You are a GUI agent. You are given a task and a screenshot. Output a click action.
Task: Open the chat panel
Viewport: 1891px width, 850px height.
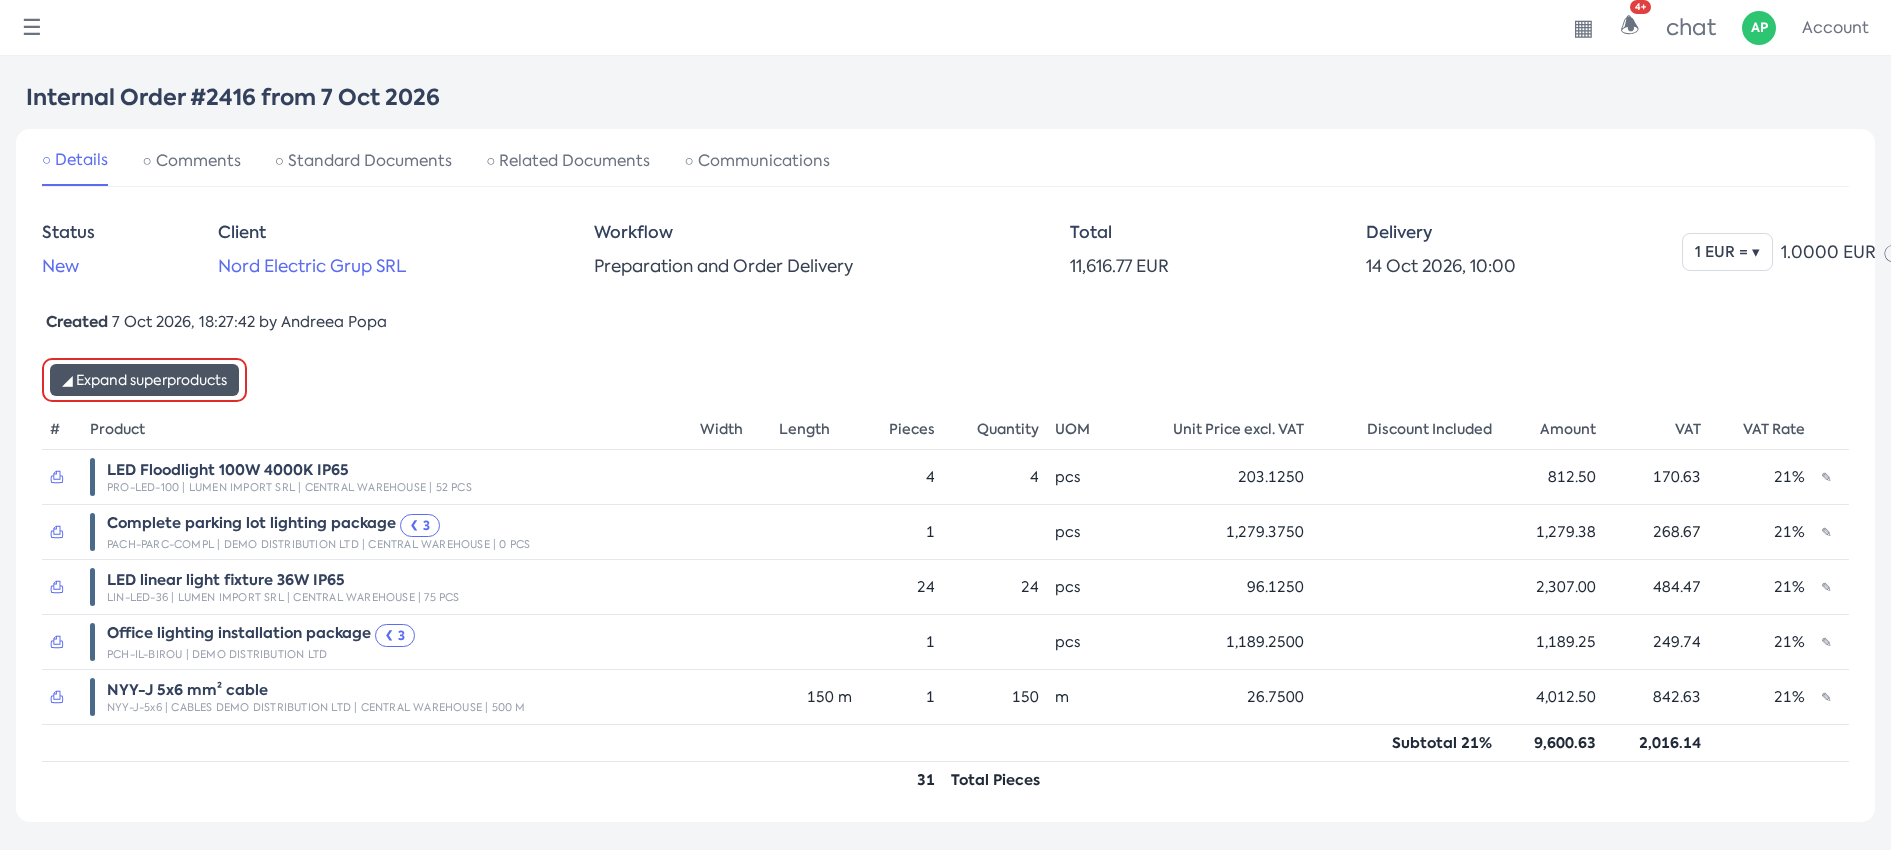(x=1691, y=28)
